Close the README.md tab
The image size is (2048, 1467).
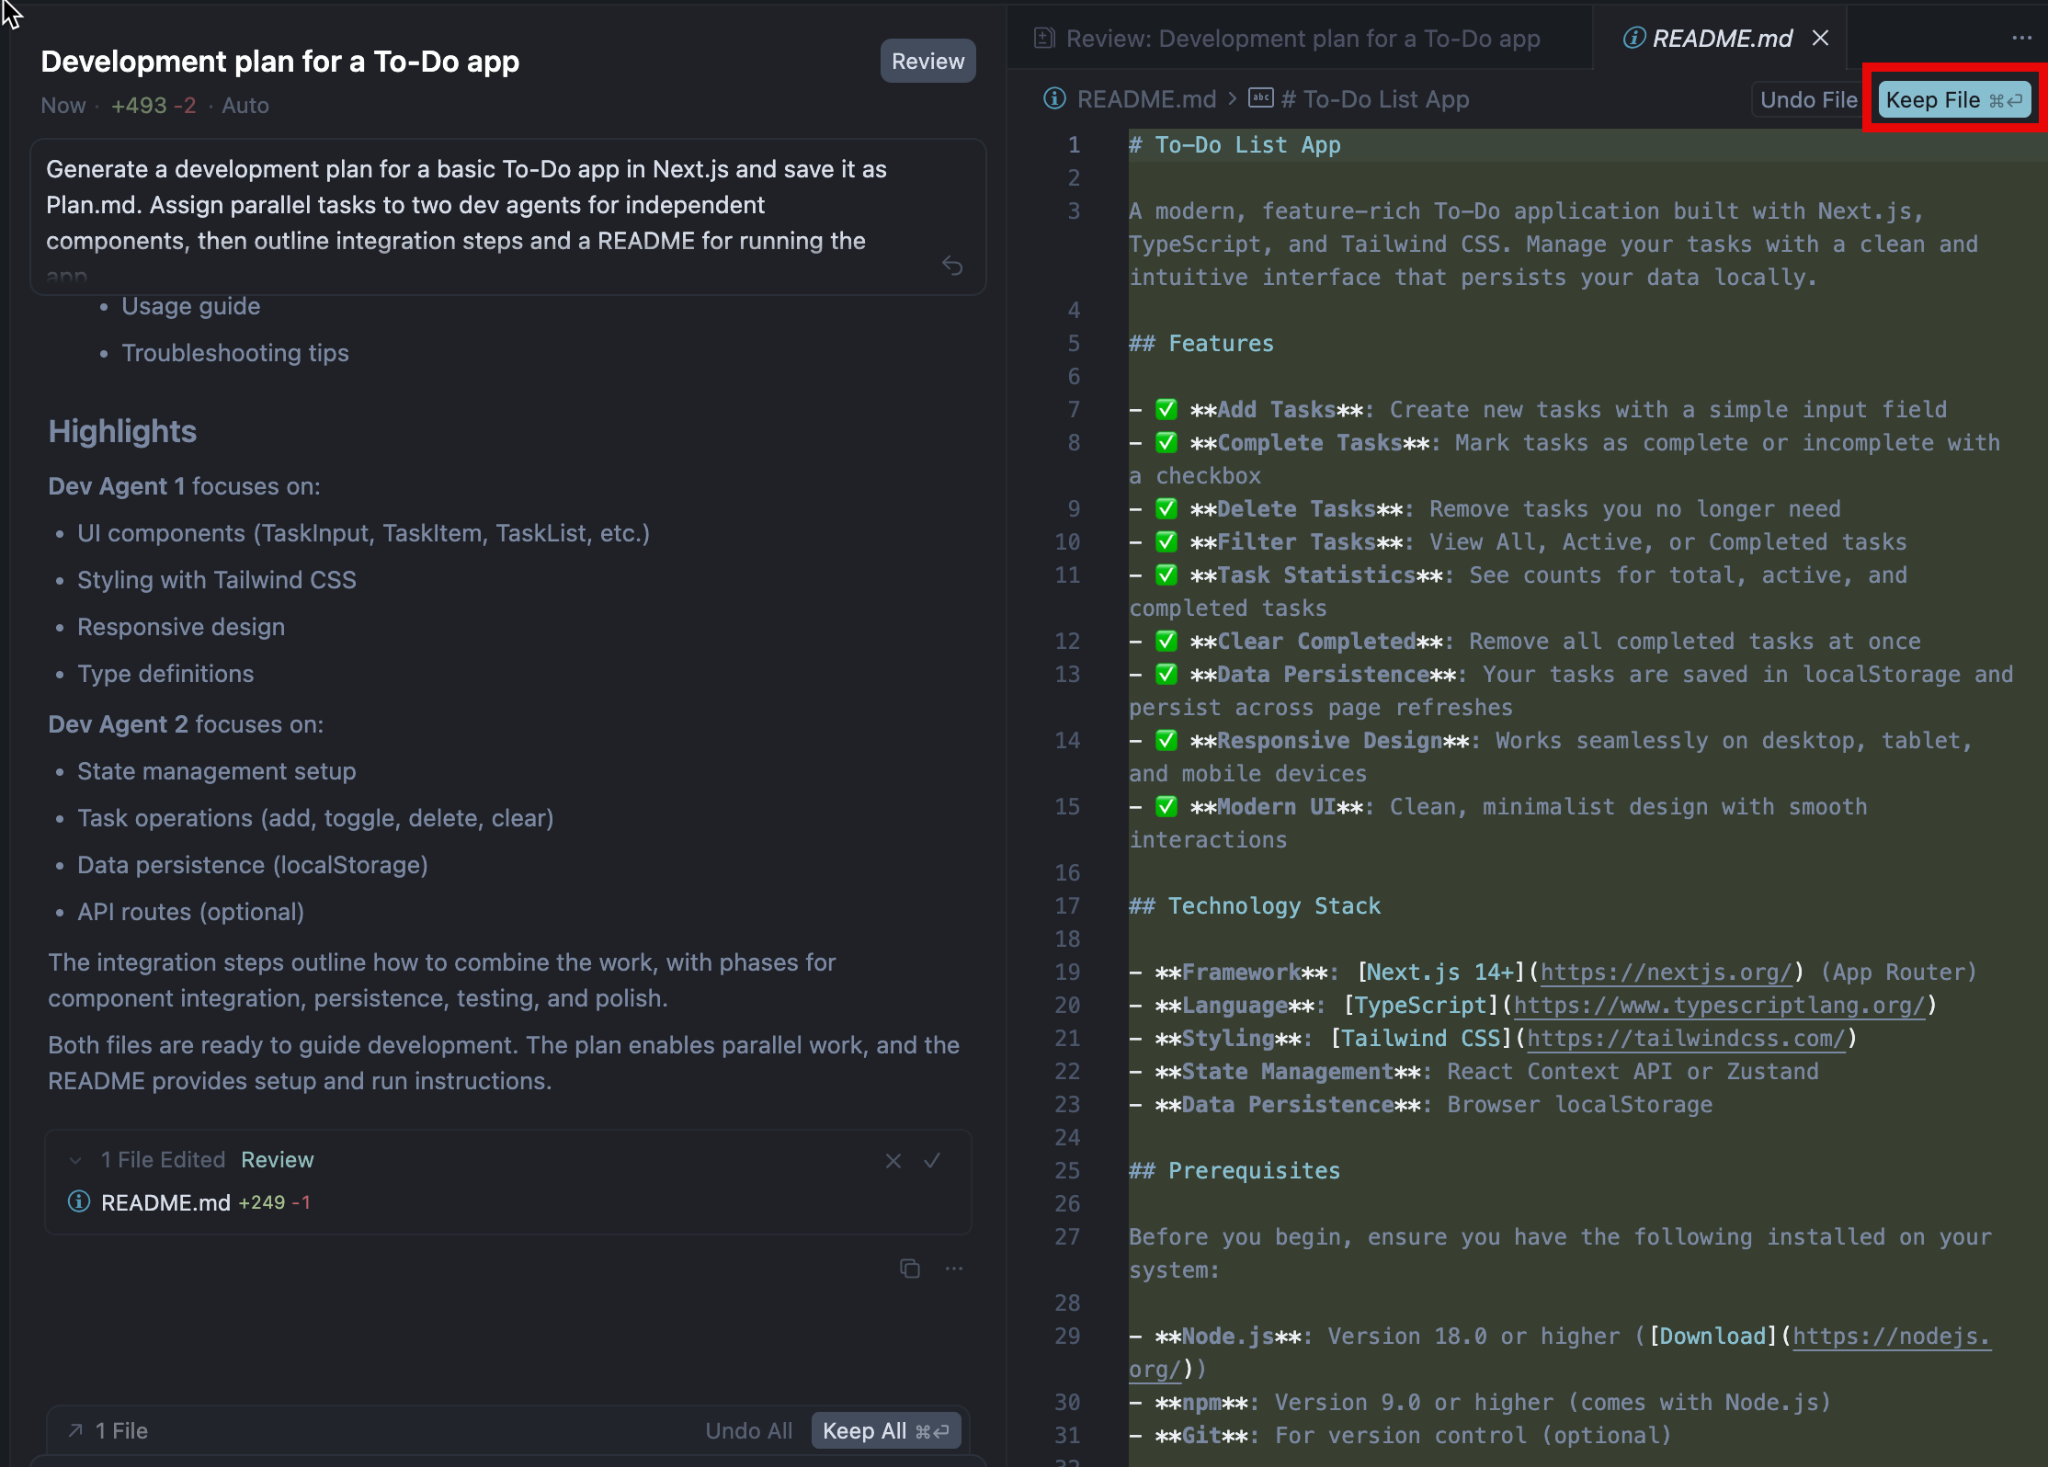(1820, 38)
